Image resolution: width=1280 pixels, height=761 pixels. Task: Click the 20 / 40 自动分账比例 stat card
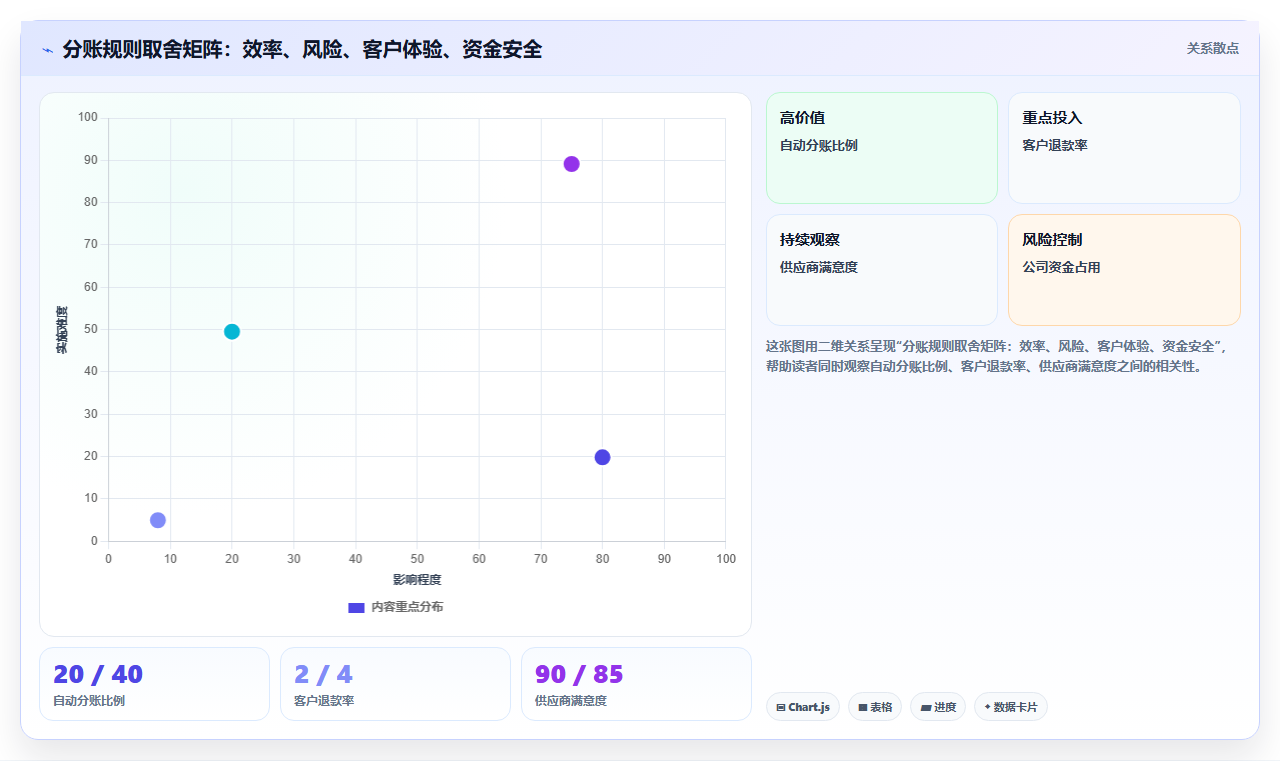click(x=154, y=684)
